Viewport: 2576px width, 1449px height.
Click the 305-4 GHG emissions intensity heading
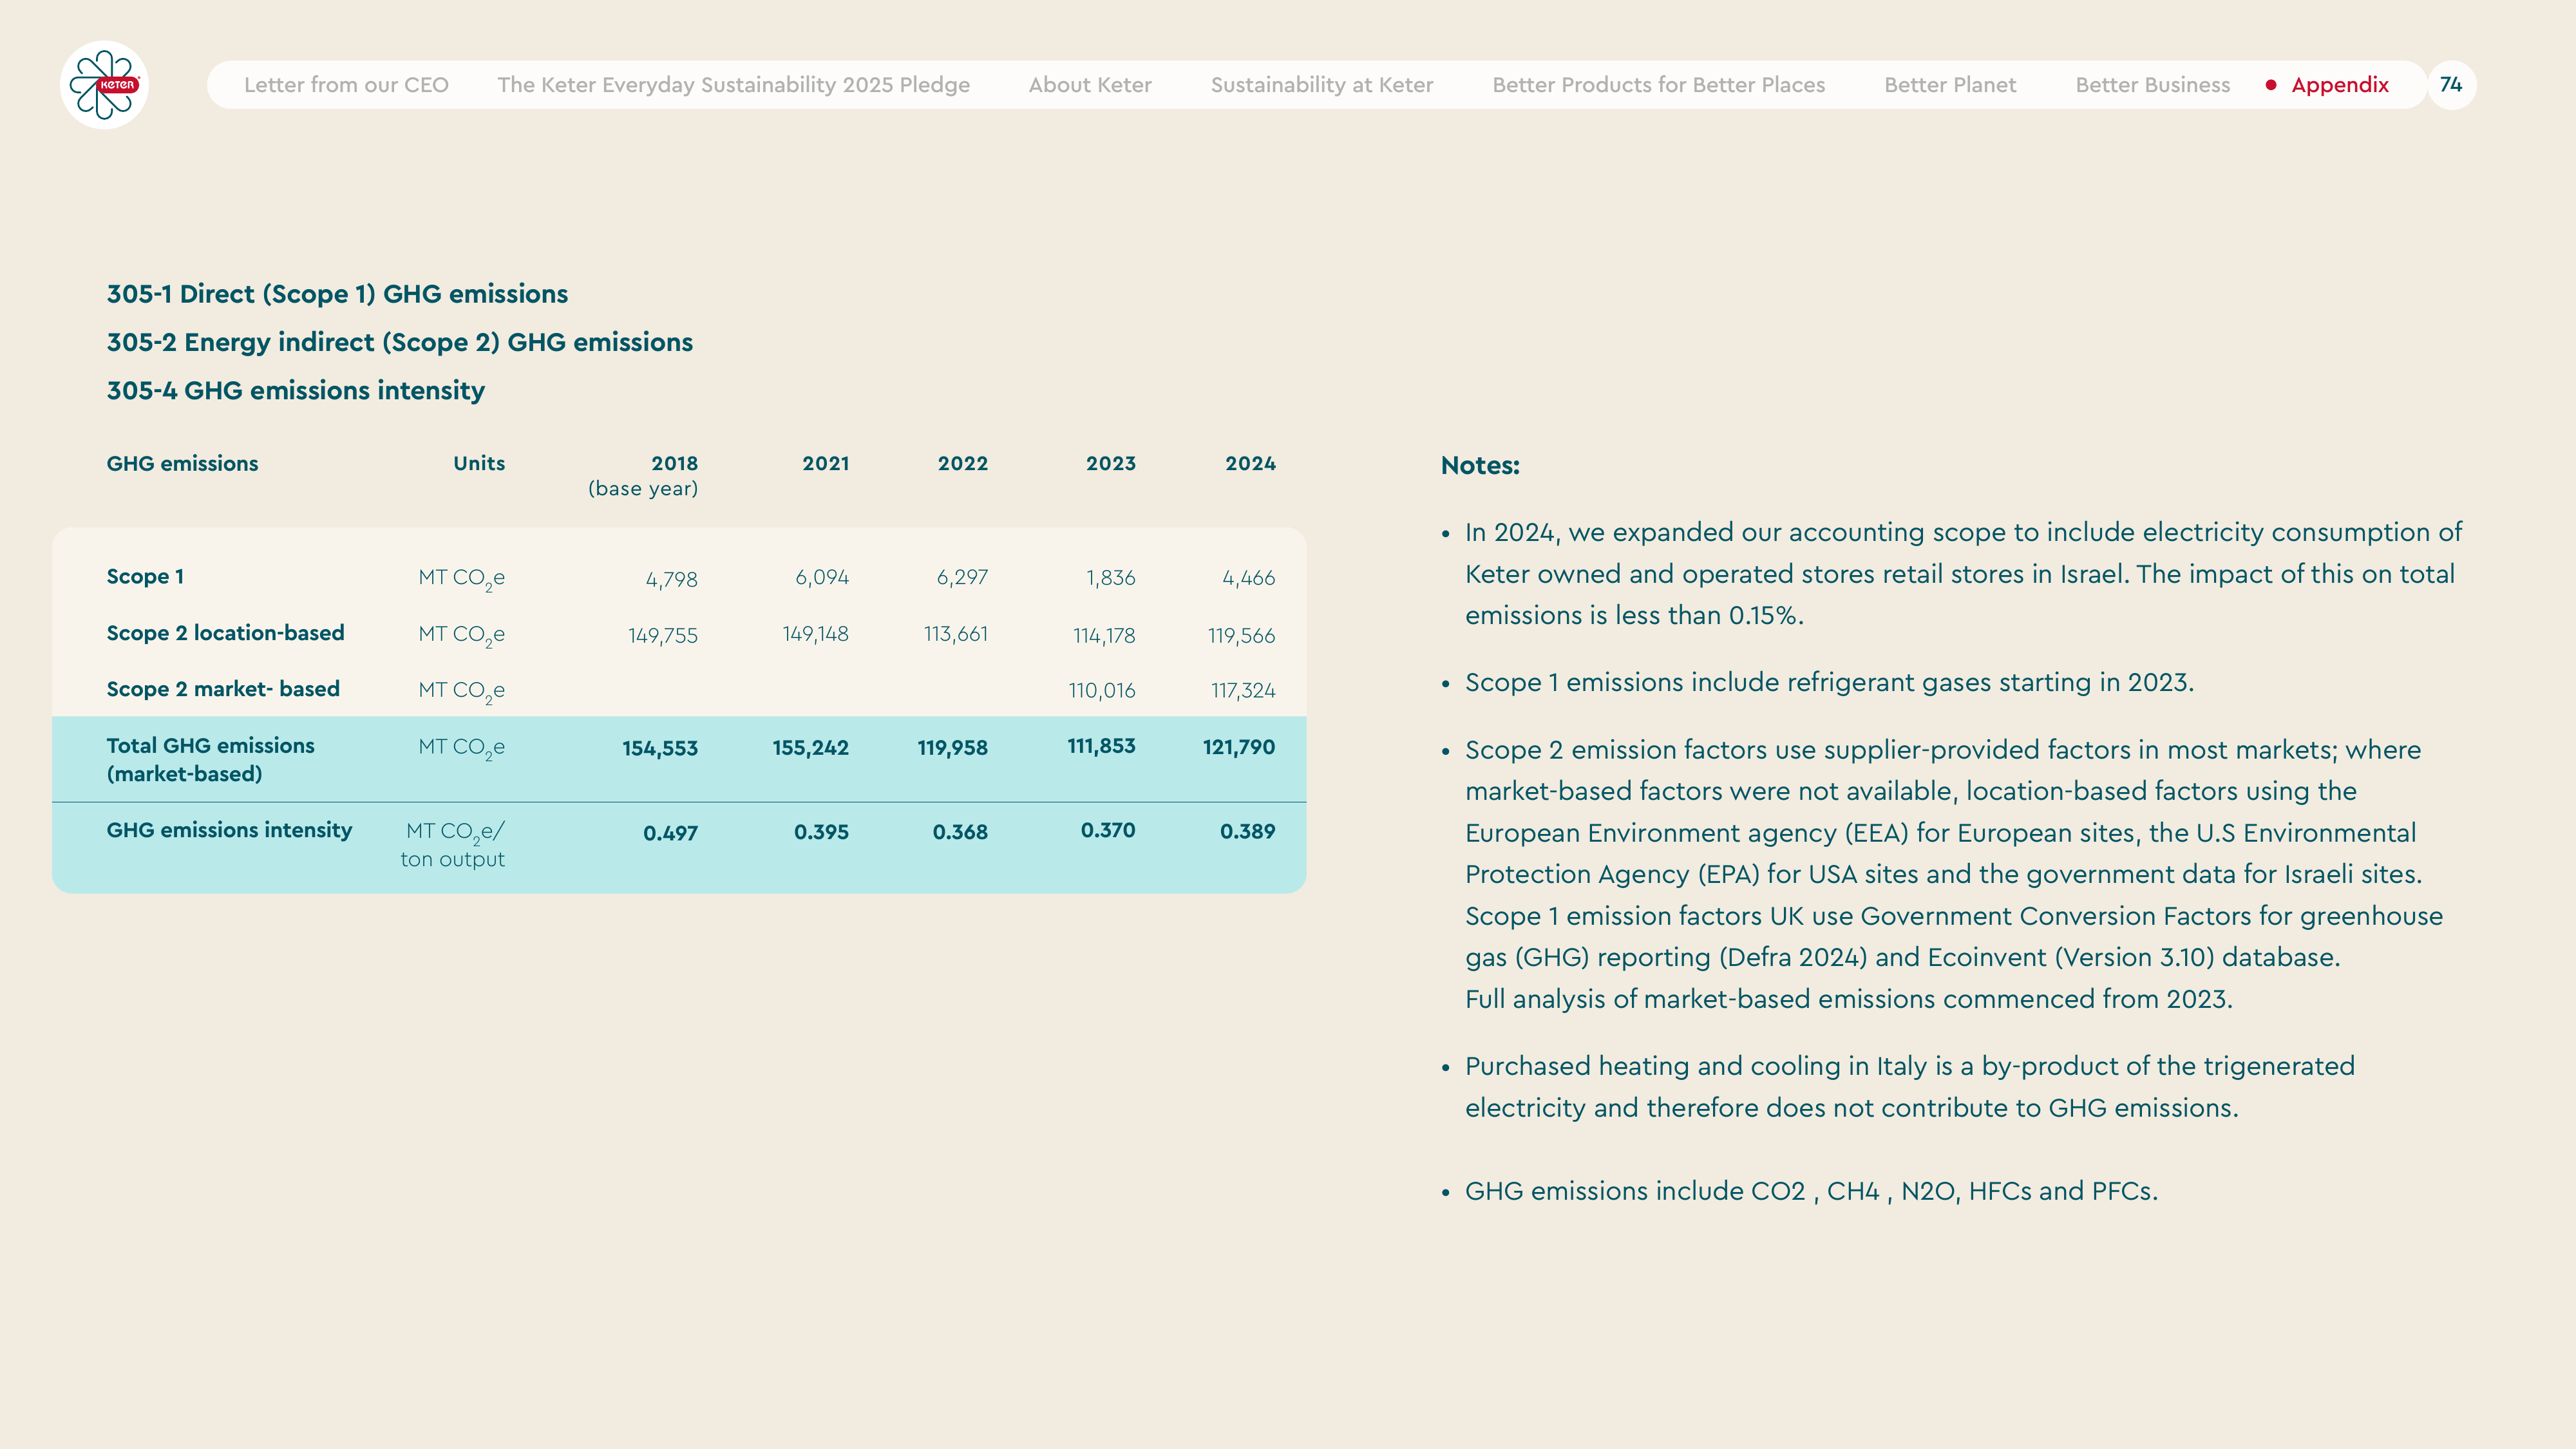(295, 390)
